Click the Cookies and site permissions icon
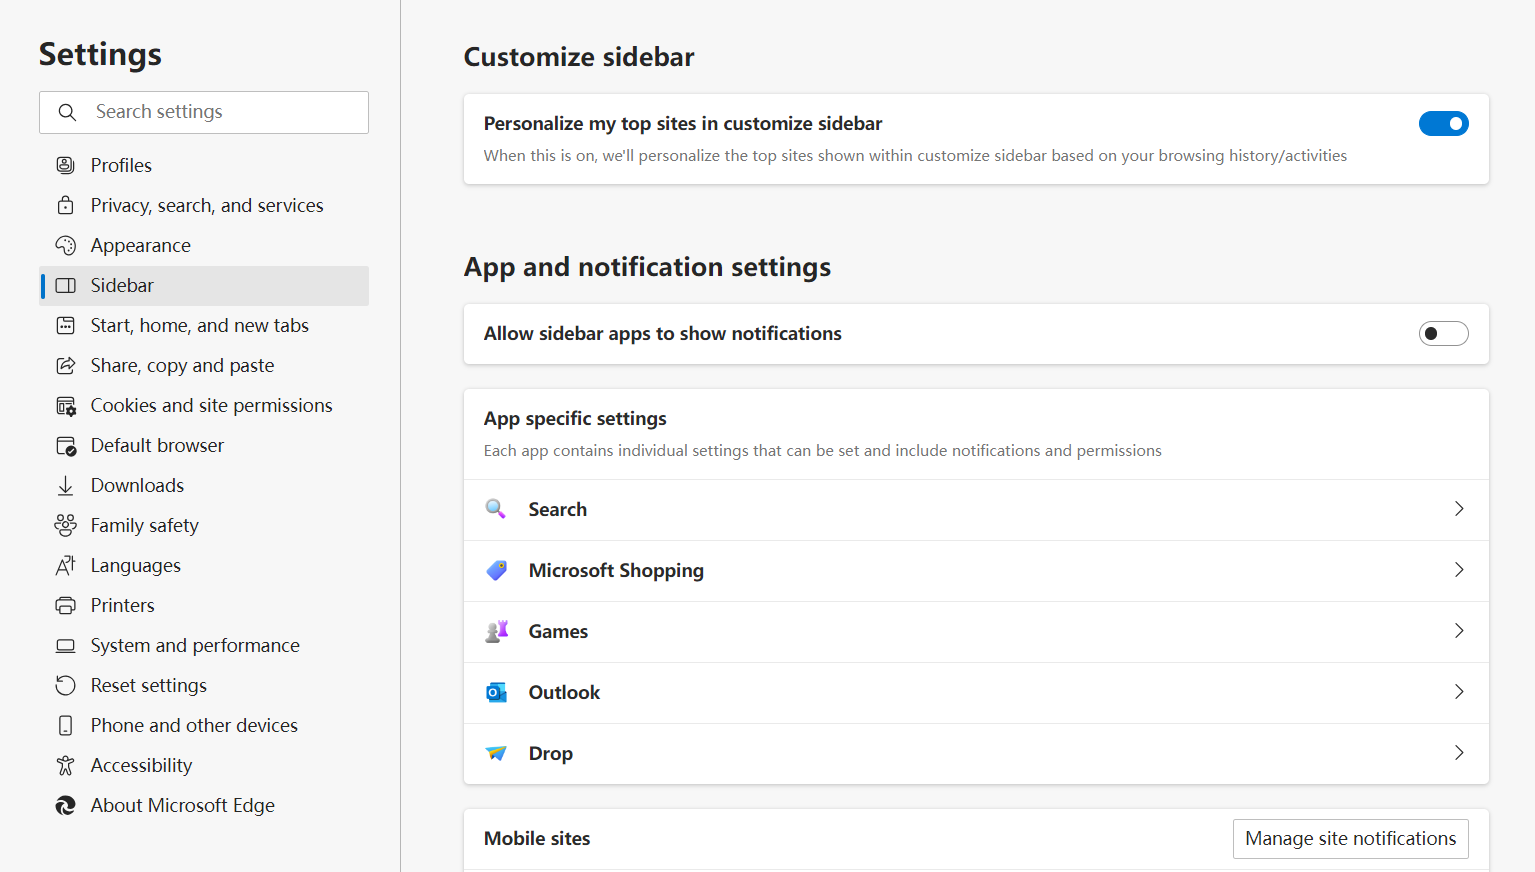This screenshot has height=872, width=1535. click(66, 405)
